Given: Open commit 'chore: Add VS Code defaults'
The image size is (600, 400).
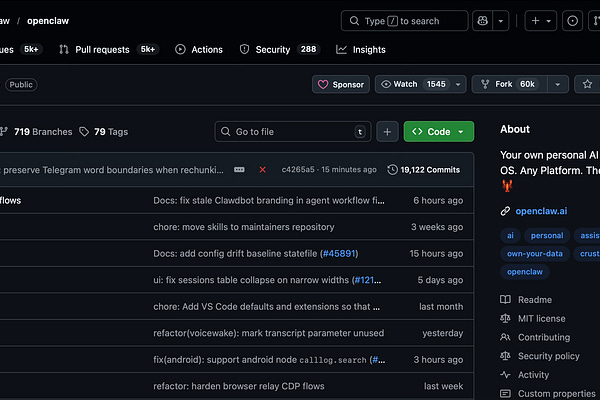Looking at the screenshot, I should pyautogui.click(x=266, y=306).
